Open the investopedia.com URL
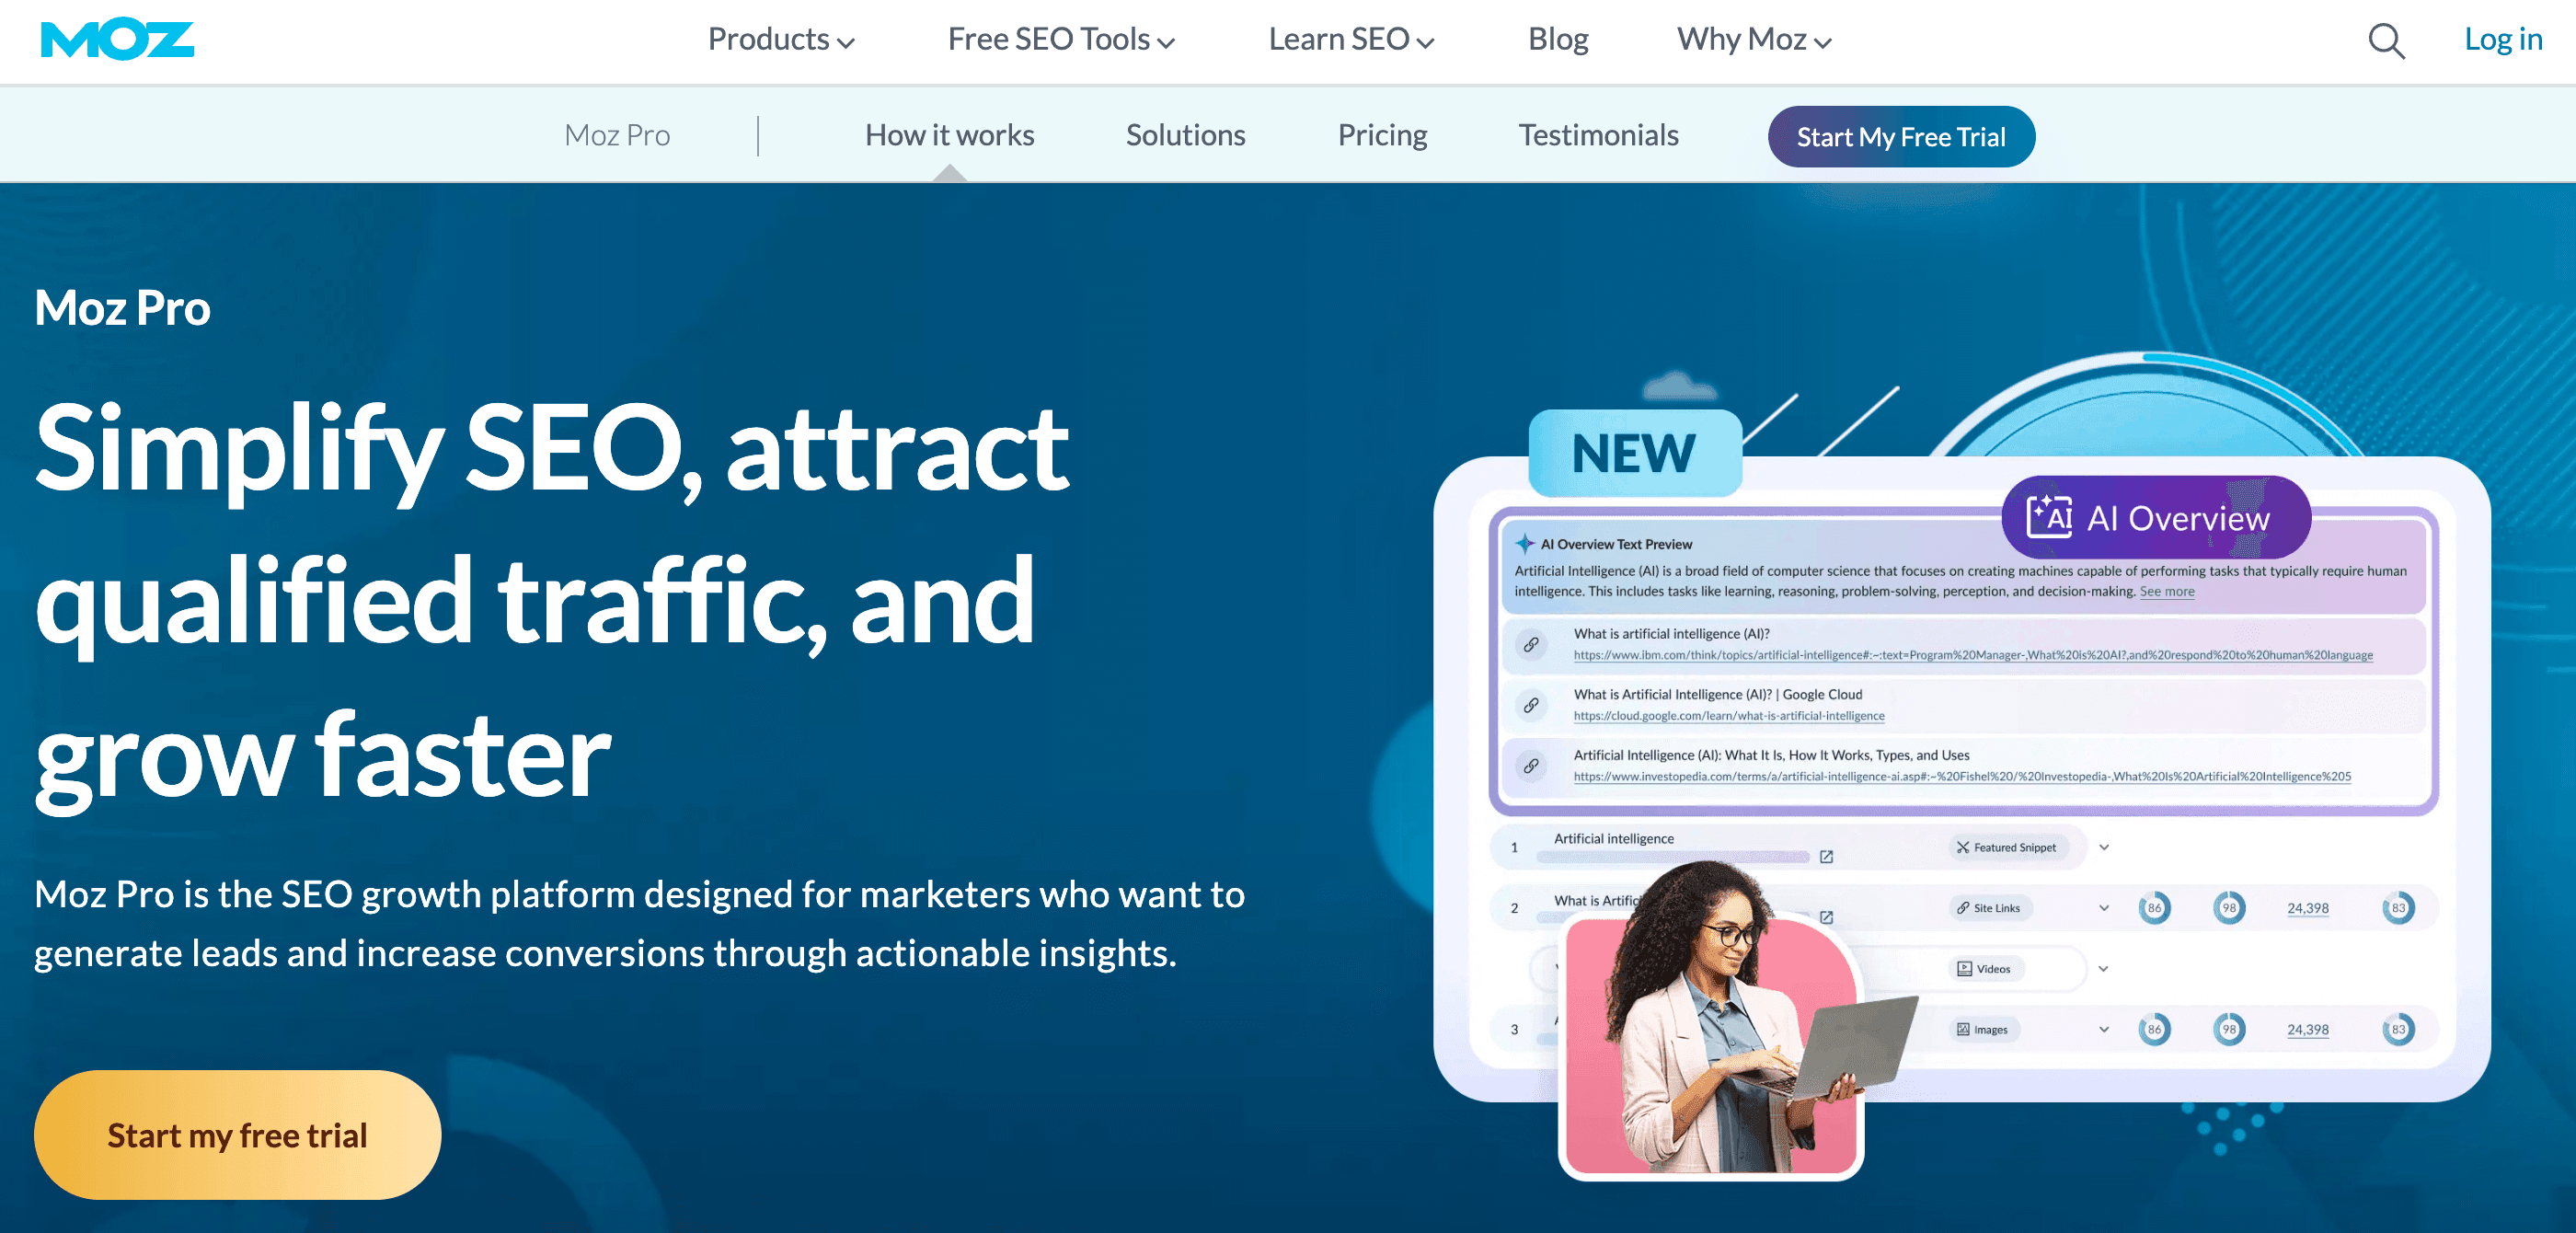2576x1233 pixels. click(x=1962, y=776)
